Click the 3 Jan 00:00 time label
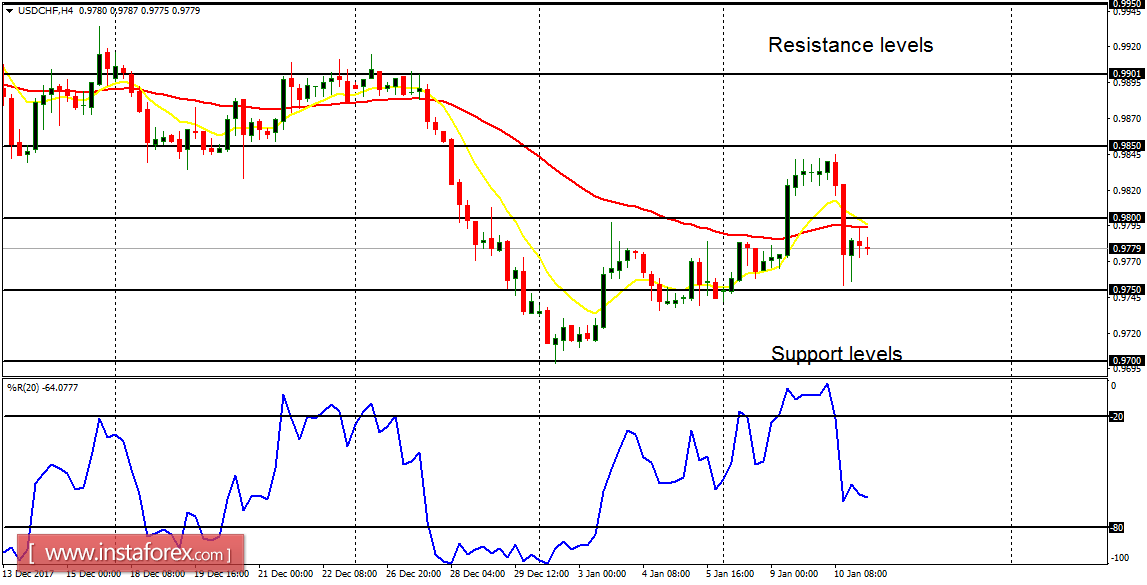The height and width of the screenshot is (585, 1147). [x=601, y=574]
